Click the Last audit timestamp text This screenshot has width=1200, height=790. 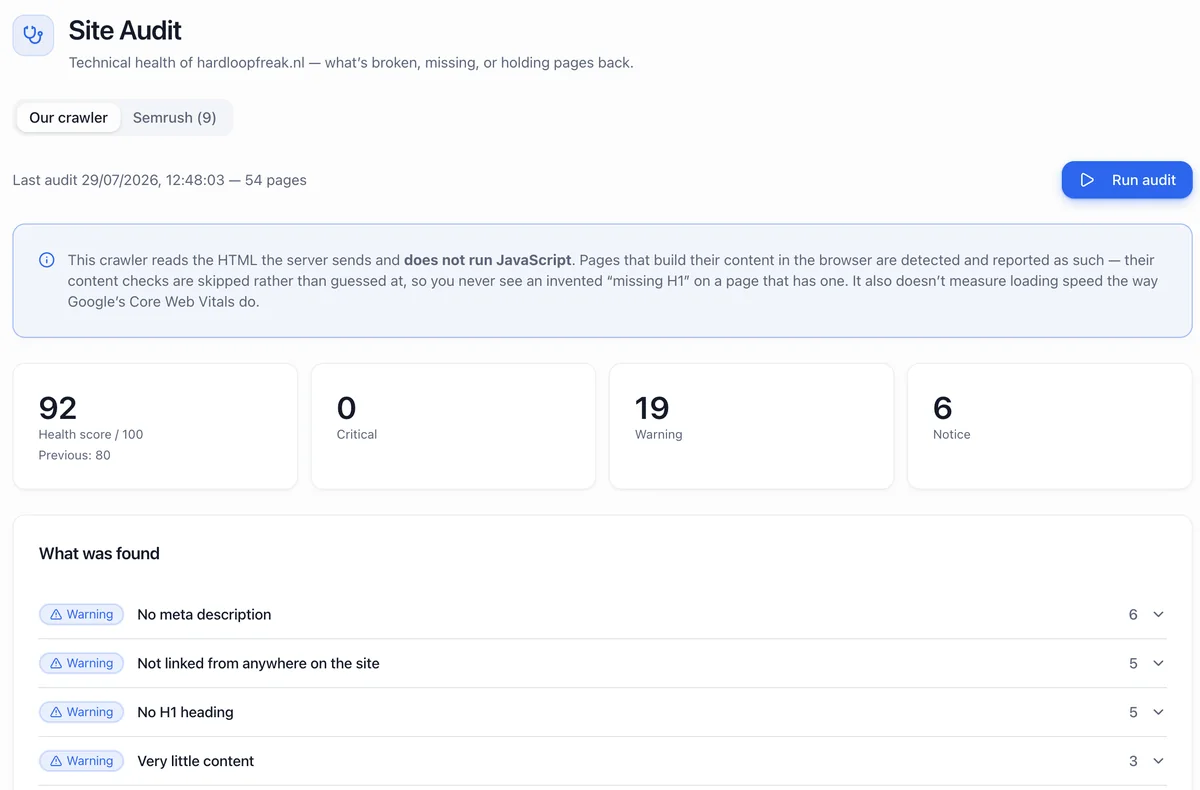click(x=160, y=181)
